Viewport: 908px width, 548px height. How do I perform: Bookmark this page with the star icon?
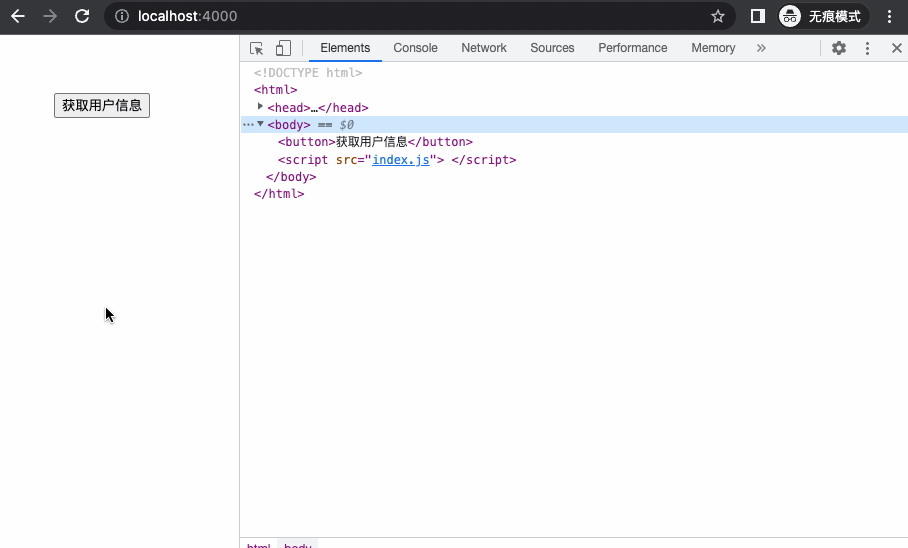pos(717,16)
